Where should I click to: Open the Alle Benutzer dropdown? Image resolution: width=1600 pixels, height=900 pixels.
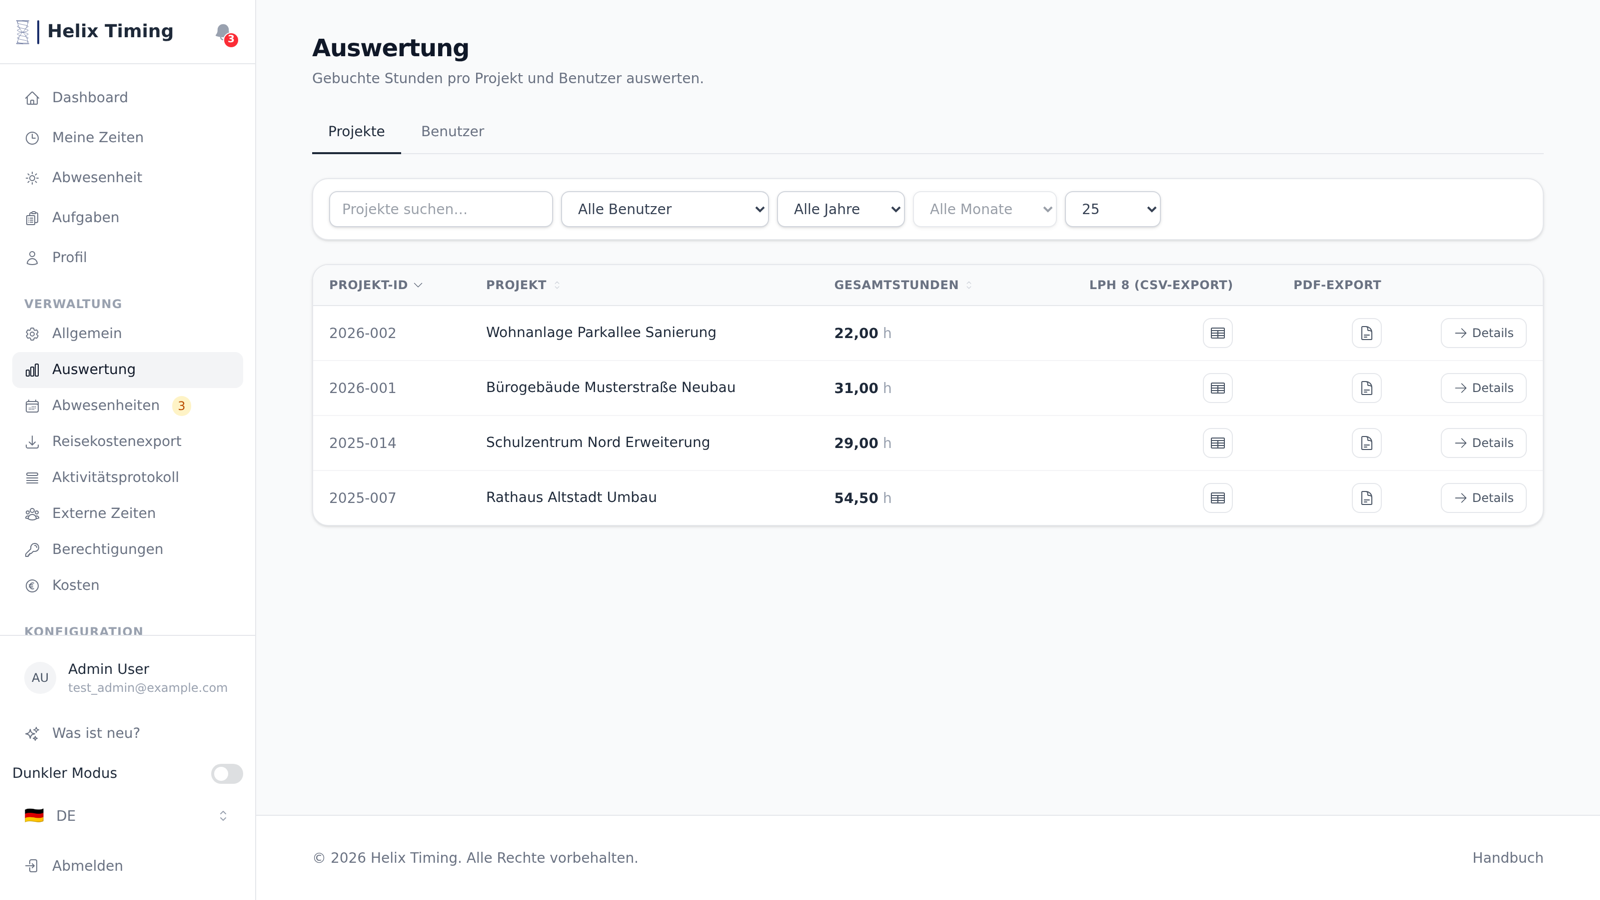[665, 209]
